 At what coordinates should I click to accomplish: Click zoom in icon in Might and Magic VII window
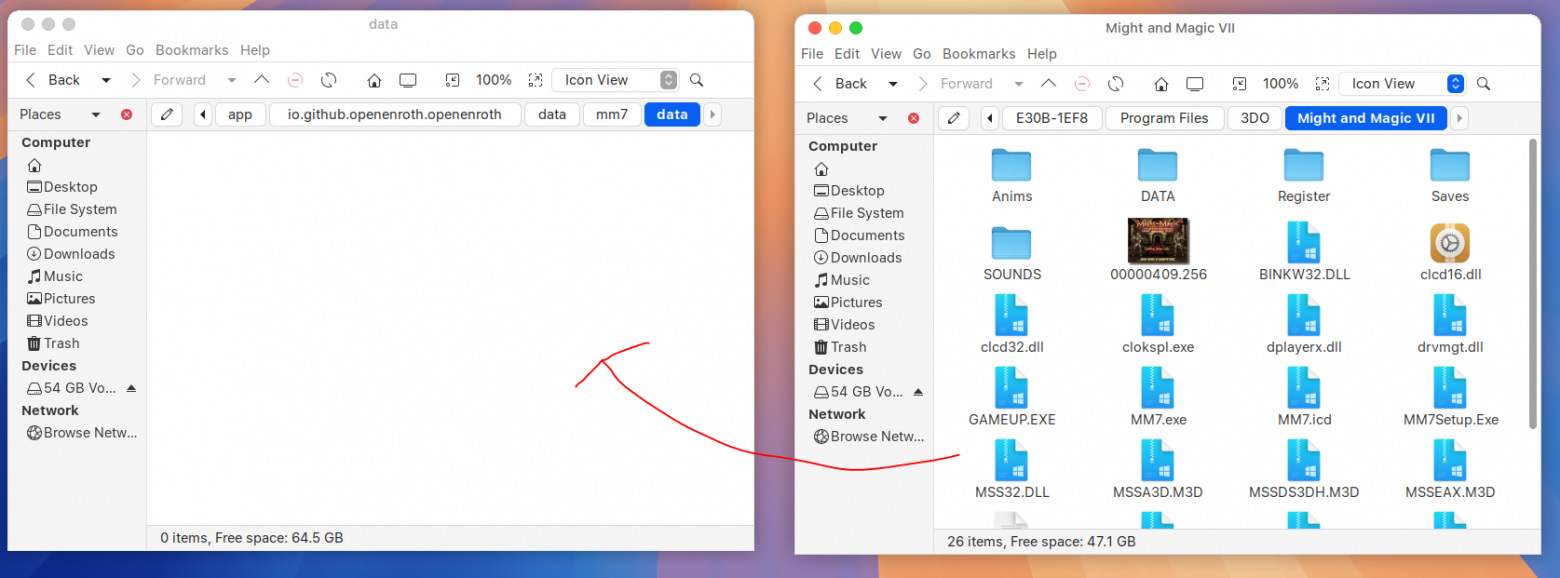[1322, 84]
